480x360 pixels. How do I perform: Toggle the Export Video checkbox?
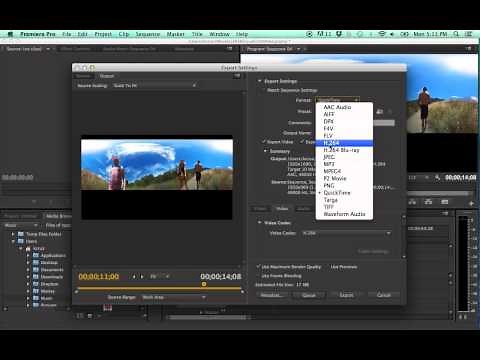click(263, 142)
